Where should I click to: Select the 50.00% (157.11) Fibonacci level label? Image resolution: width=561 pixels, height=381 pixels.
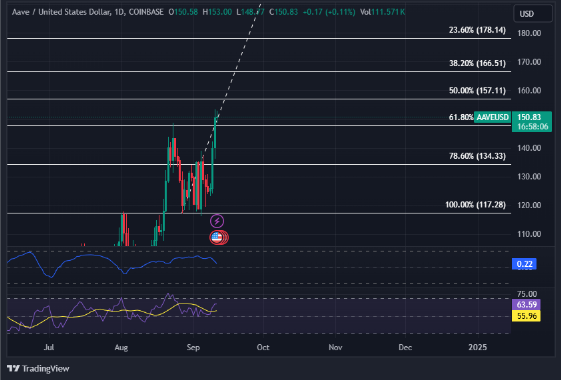coord(477,91)
